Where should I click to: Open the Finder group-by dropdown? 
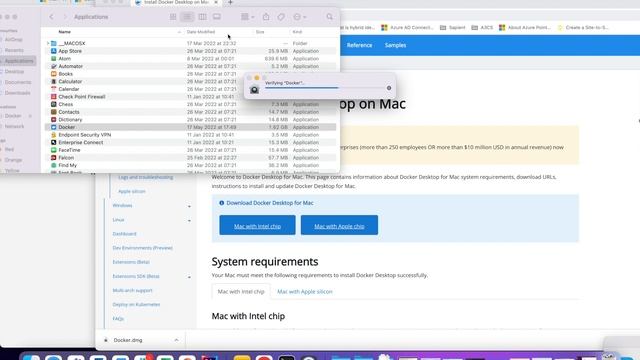(247, 17)
